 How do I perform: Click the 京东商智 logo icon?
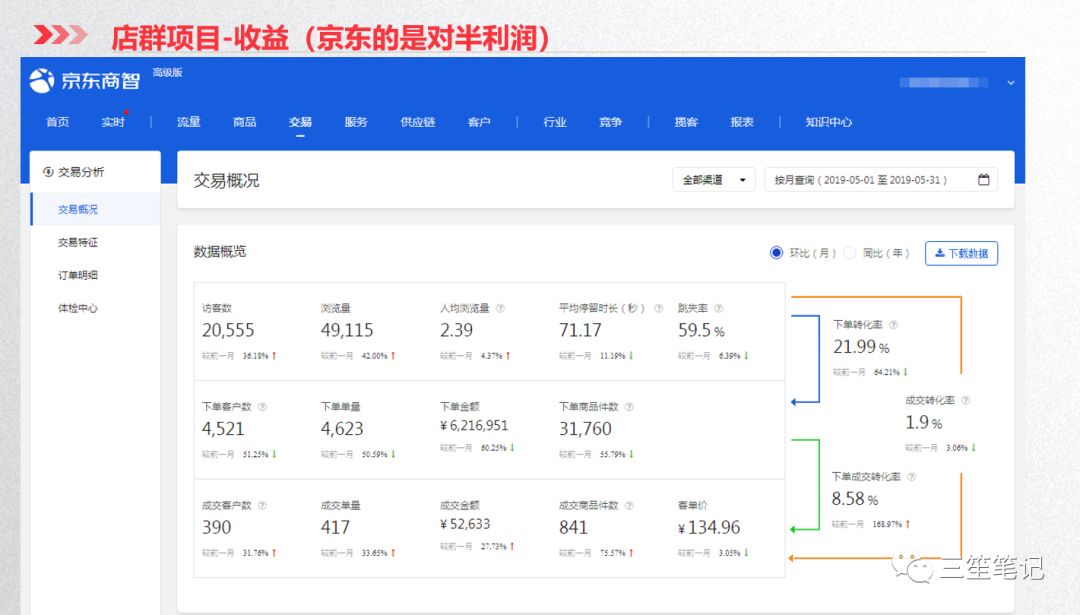point(41,81)
